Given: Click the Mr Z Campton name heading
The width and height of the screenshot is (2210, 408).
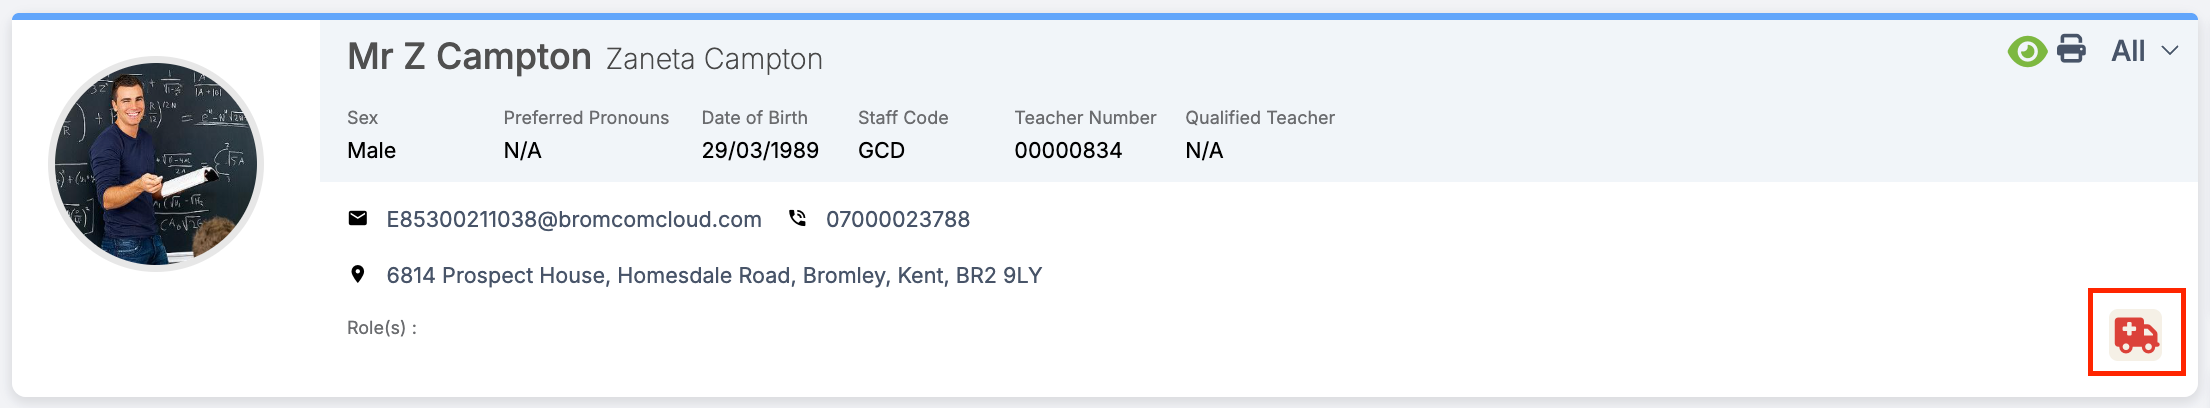Looking at the screenshot, I should click(x=469, y=57).
